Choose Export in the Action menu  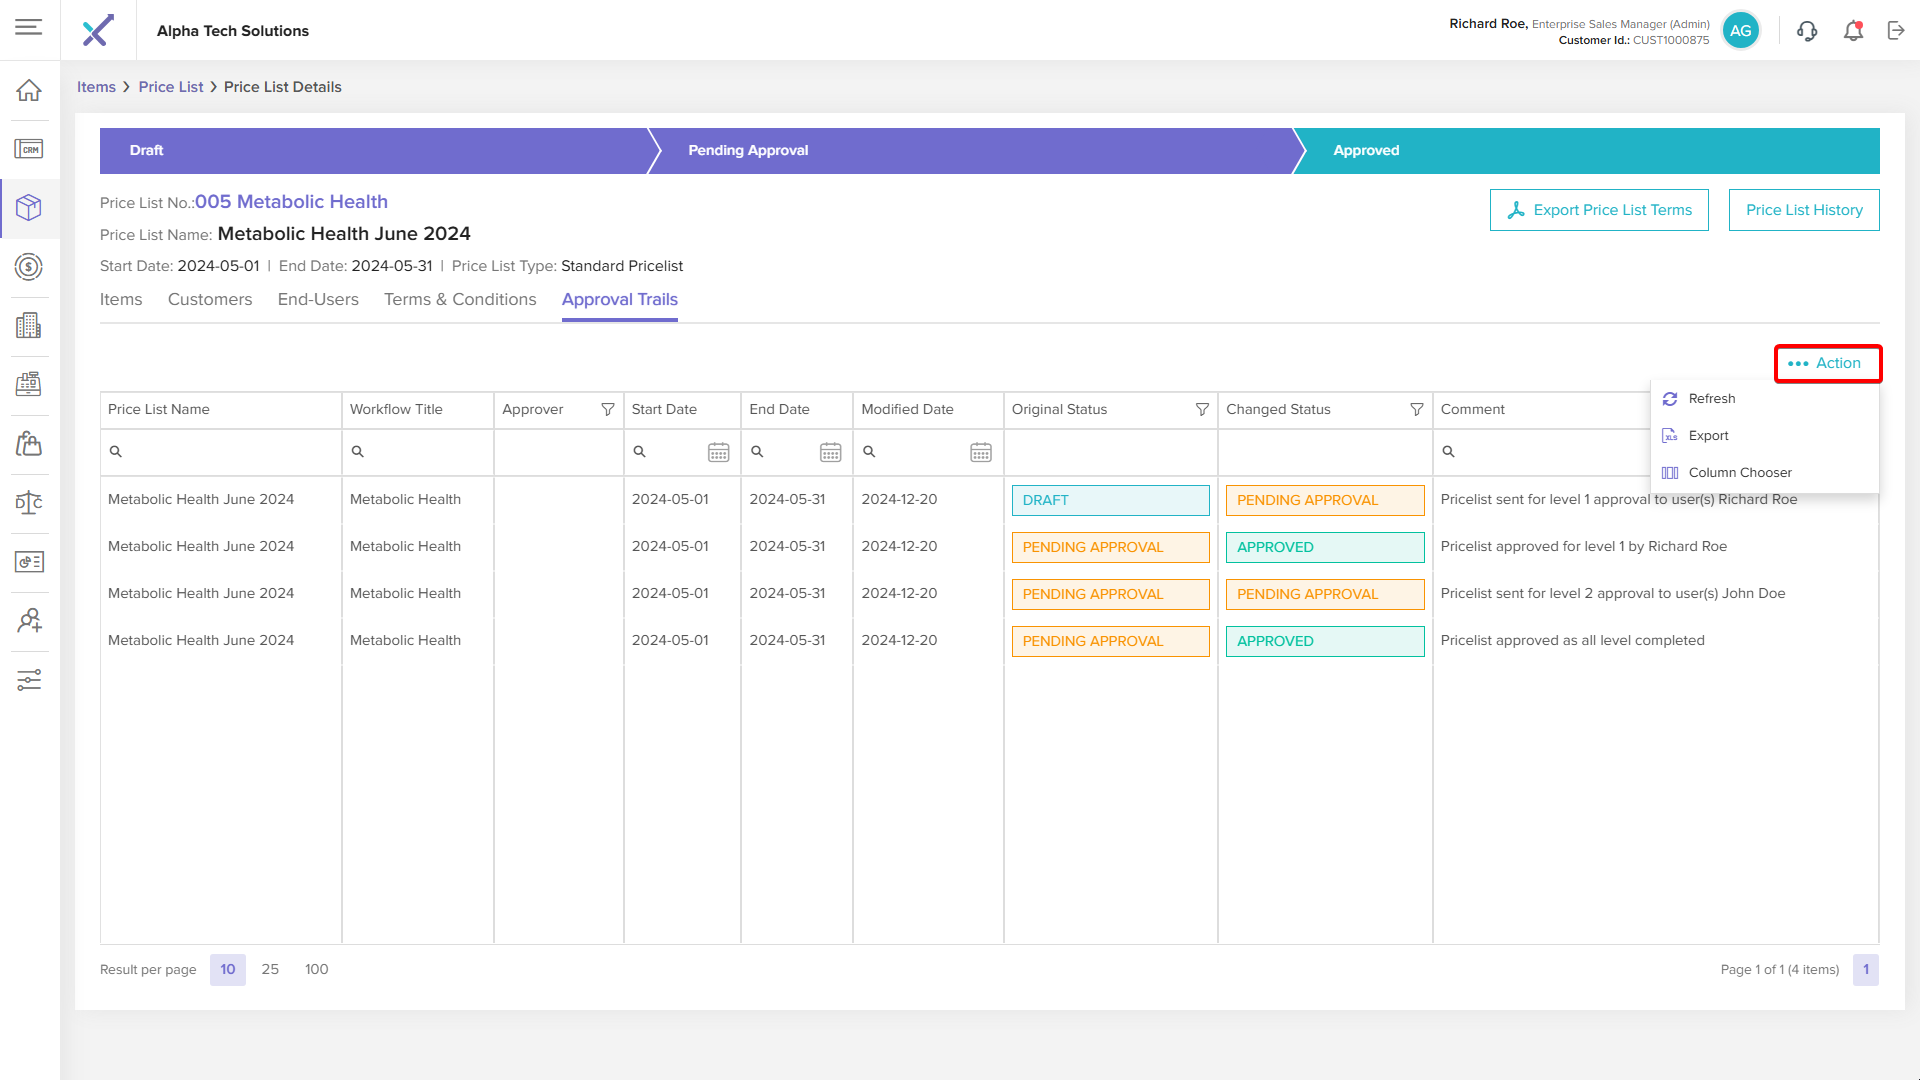point(1708,436)
